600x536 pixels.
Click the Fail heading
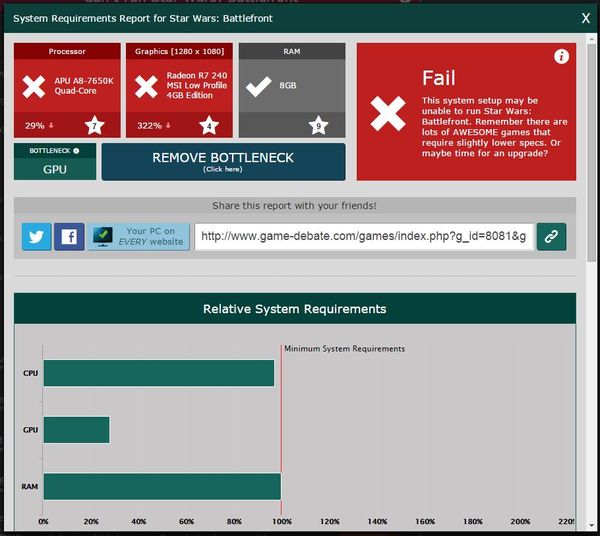[x=439, y=78]
